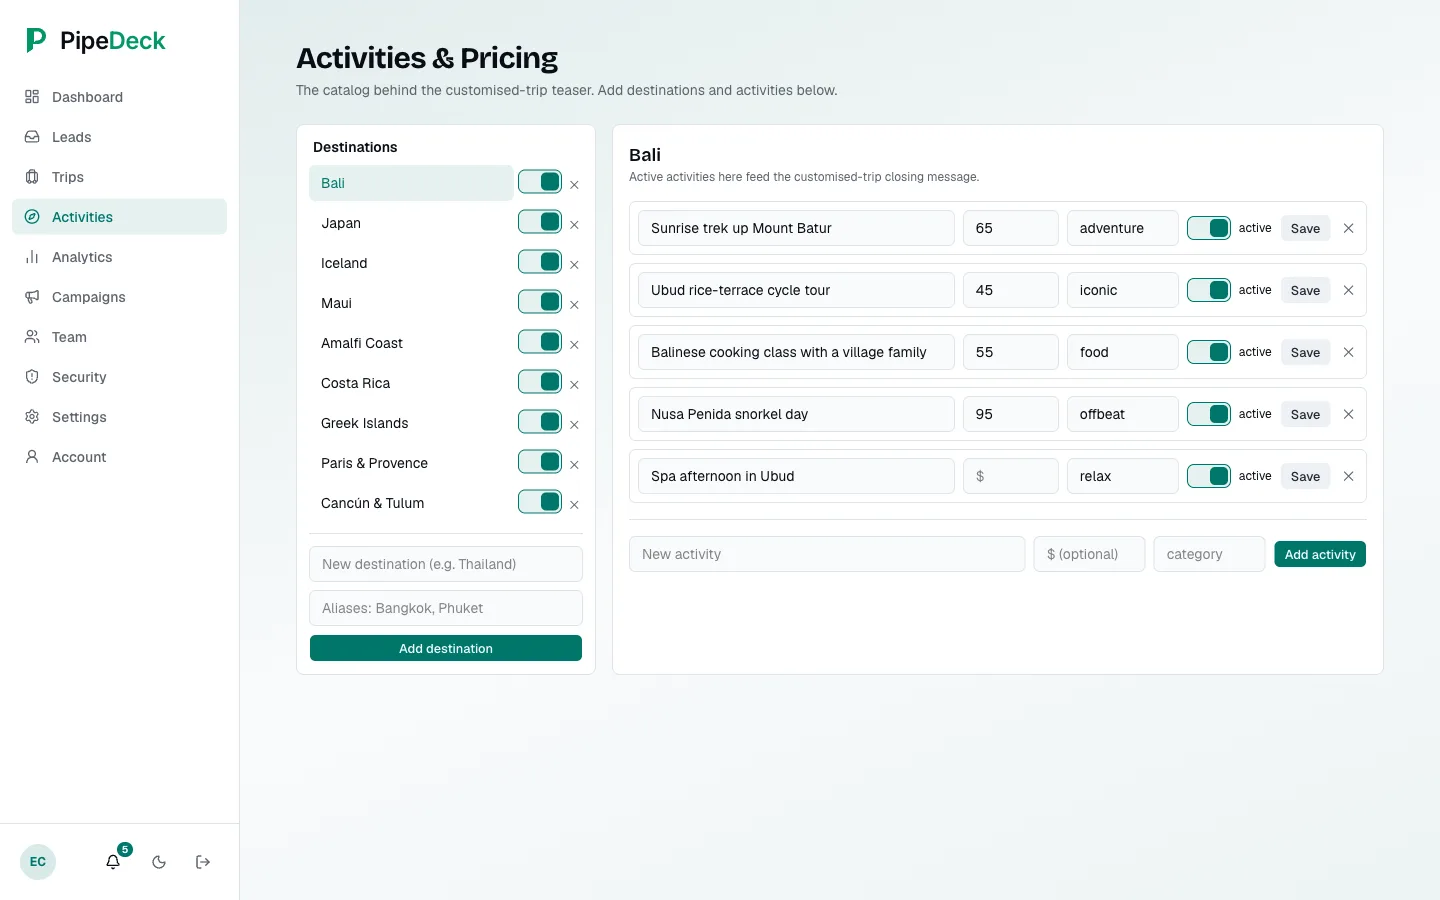1440x900 pixels.
Task: Delete Sunrise trek up Mount Batur activity
Action: (1348, 228)
